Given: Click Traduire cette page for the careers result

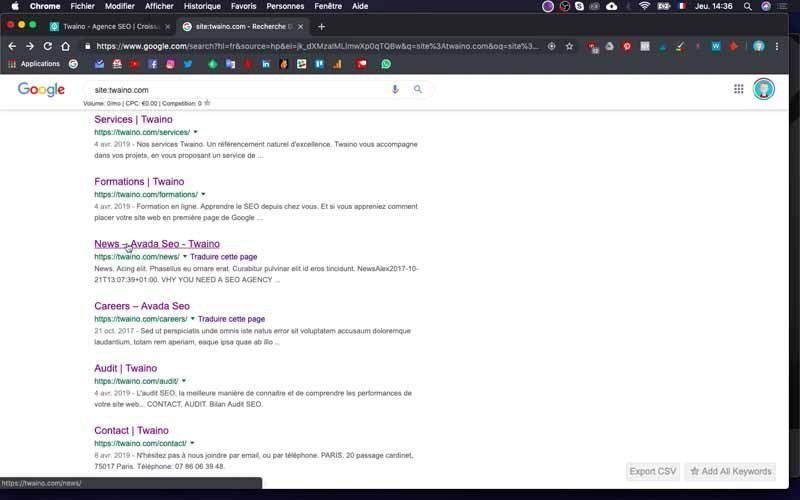Looking at the screenshot, I should [231, 319].
